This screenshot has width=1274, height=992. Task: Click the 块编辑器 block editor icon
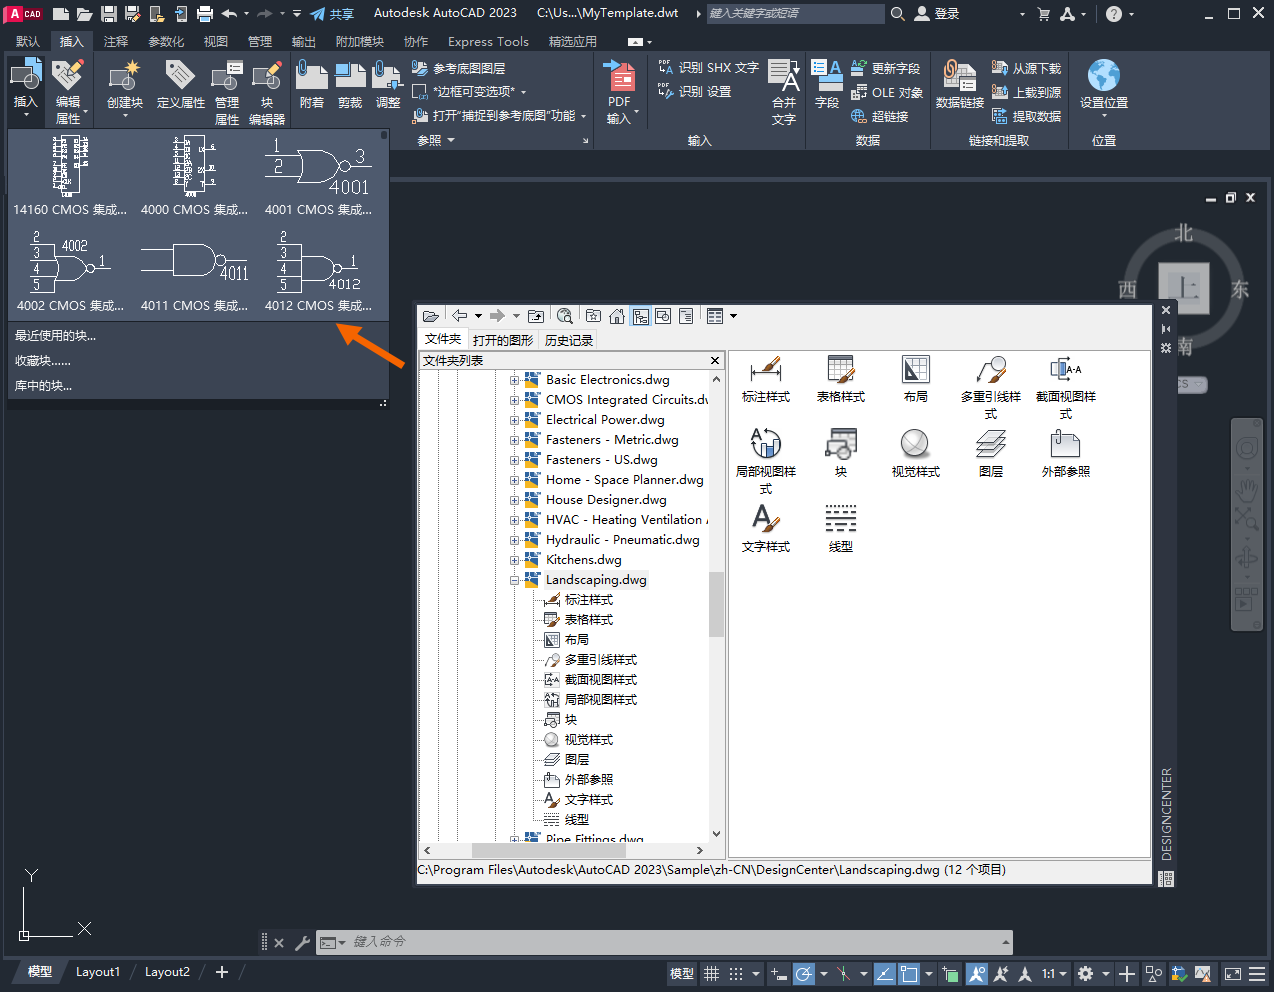point(267,76)
